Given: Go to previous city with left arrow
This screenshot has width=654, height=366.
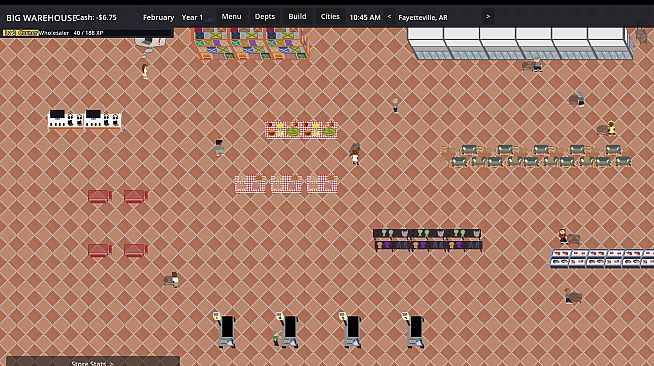Looking at the screenshot, I should pos(389,17).
